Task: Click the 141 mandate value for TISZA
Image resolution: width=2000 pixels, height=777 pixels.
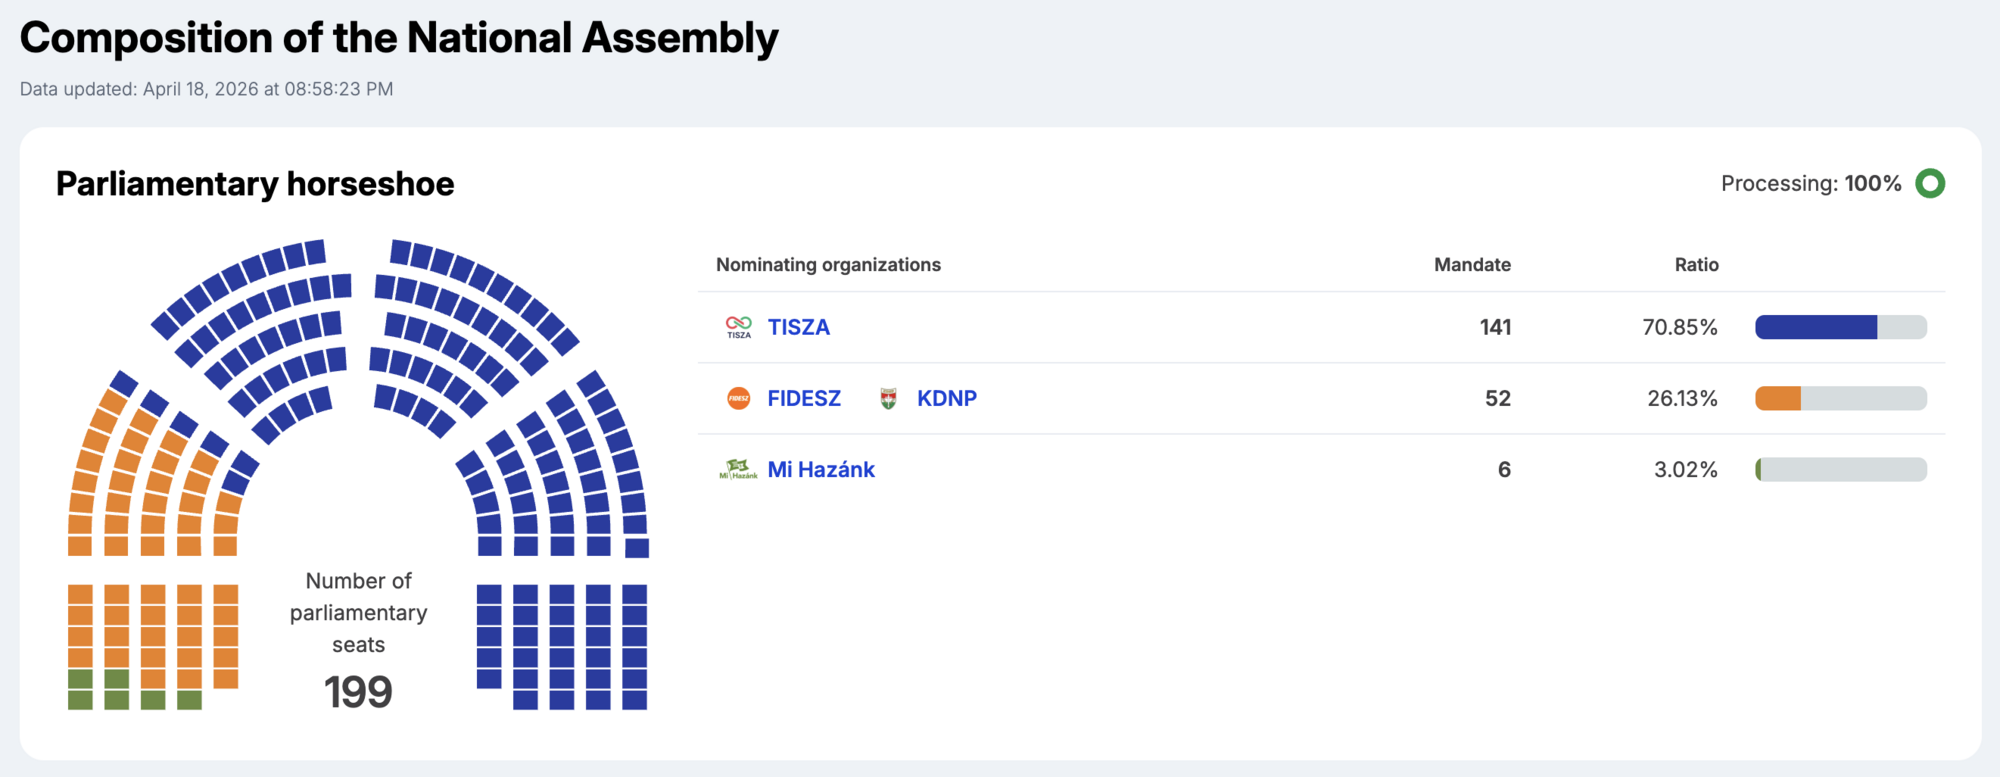Action: click(1495, 327)
